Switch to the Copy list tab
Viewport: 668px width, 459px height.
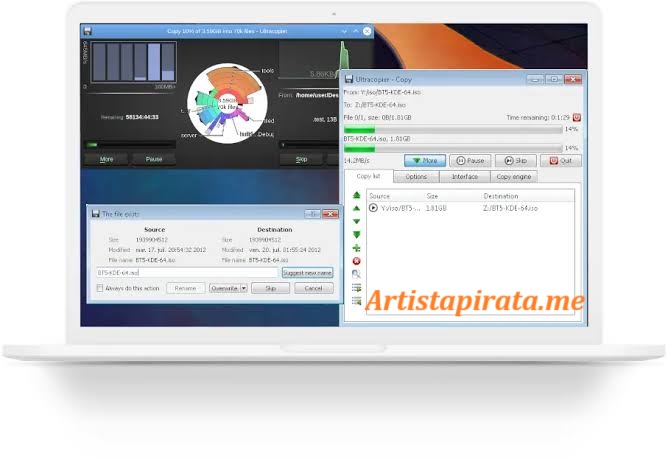point(368,176)
